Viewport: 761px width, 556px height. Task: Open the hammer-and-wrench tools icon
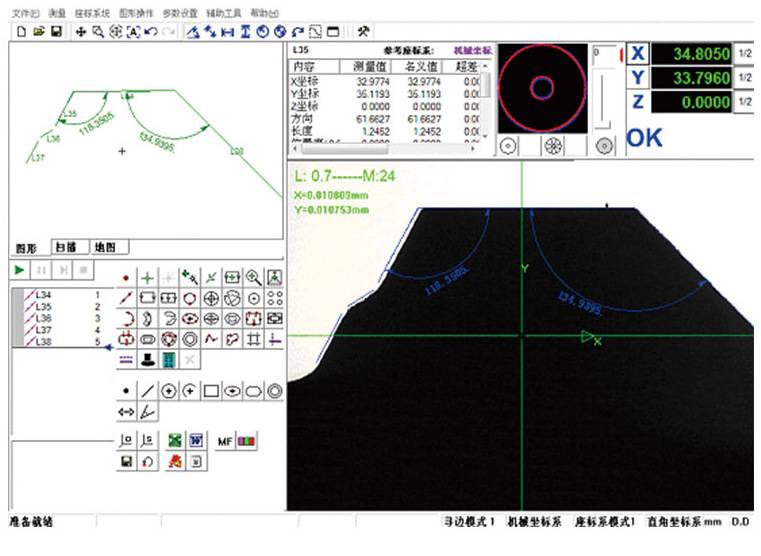coord(363,32)
